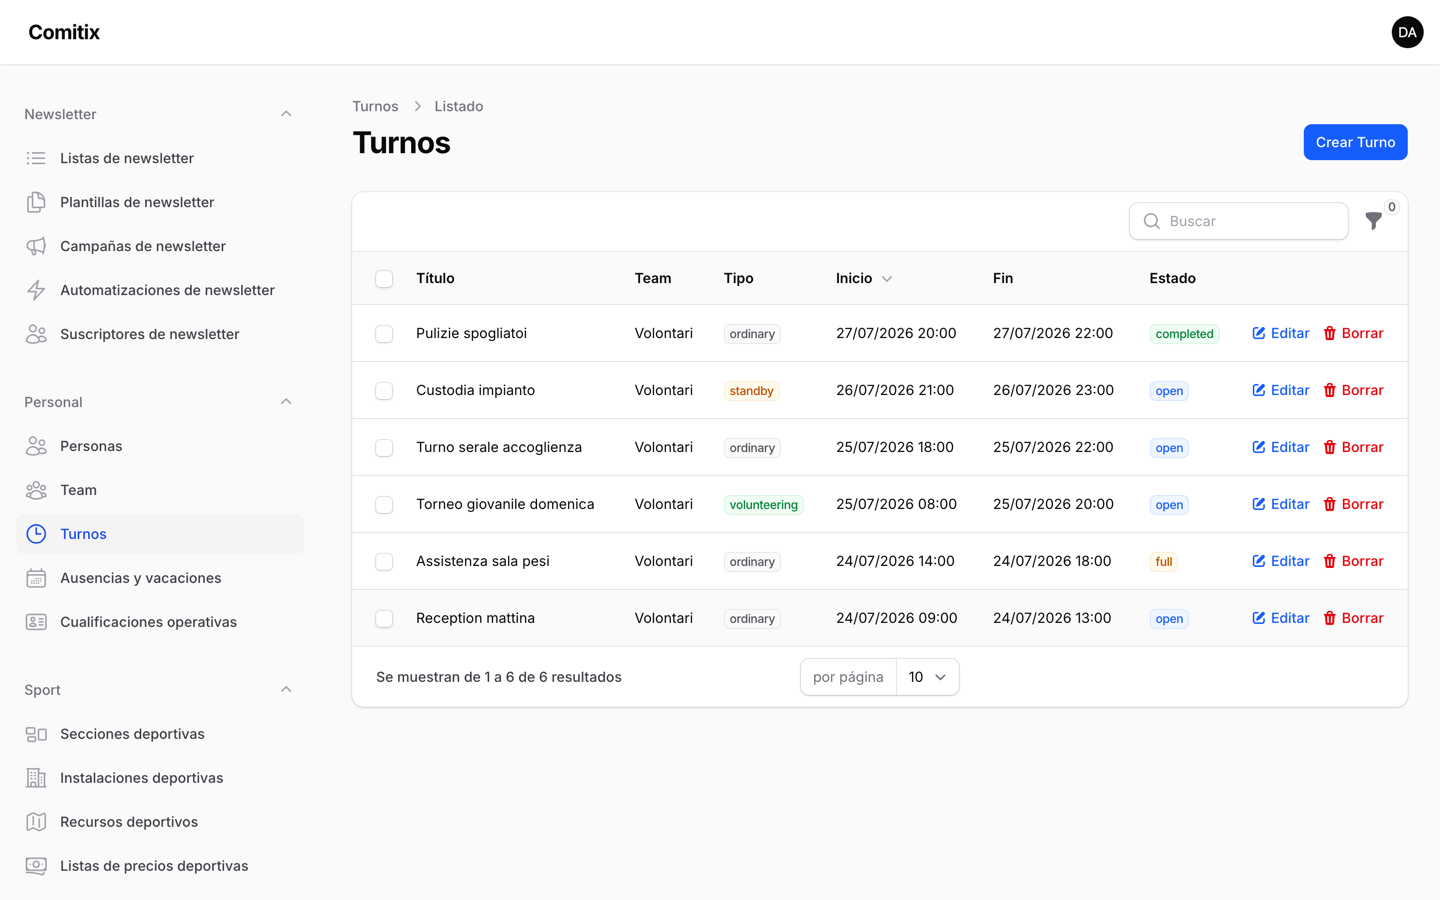Collapse the Newsletter sidebar section

pyautogui.click(x=286, y=114)
